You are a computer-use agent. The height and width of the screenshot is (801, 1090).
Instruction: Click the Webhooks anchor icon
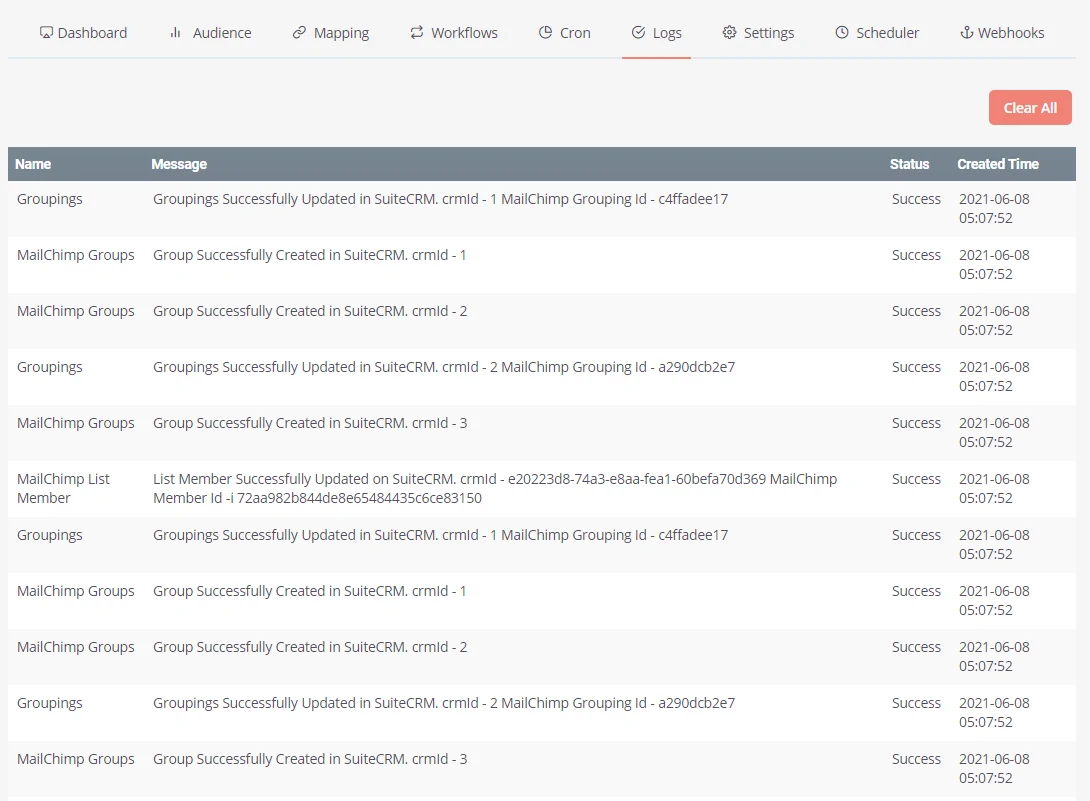966,33
